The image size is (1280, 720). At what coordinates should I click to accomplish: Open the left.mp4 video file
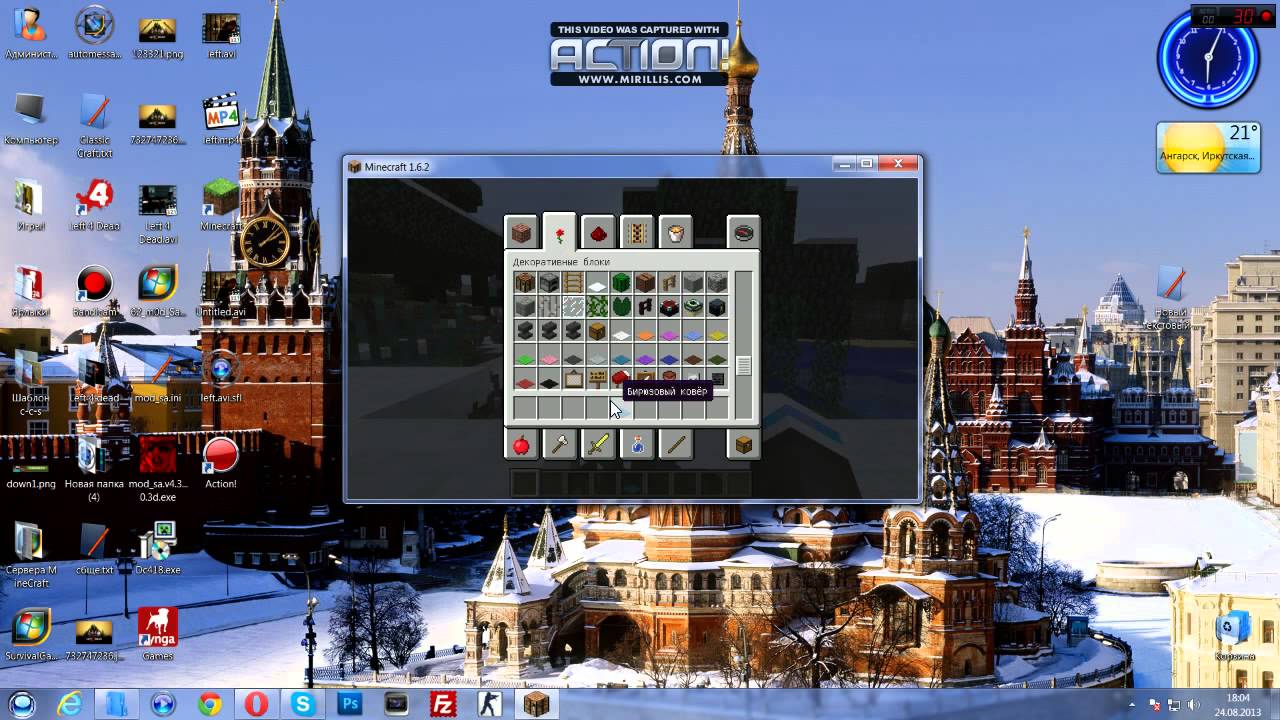221,119
